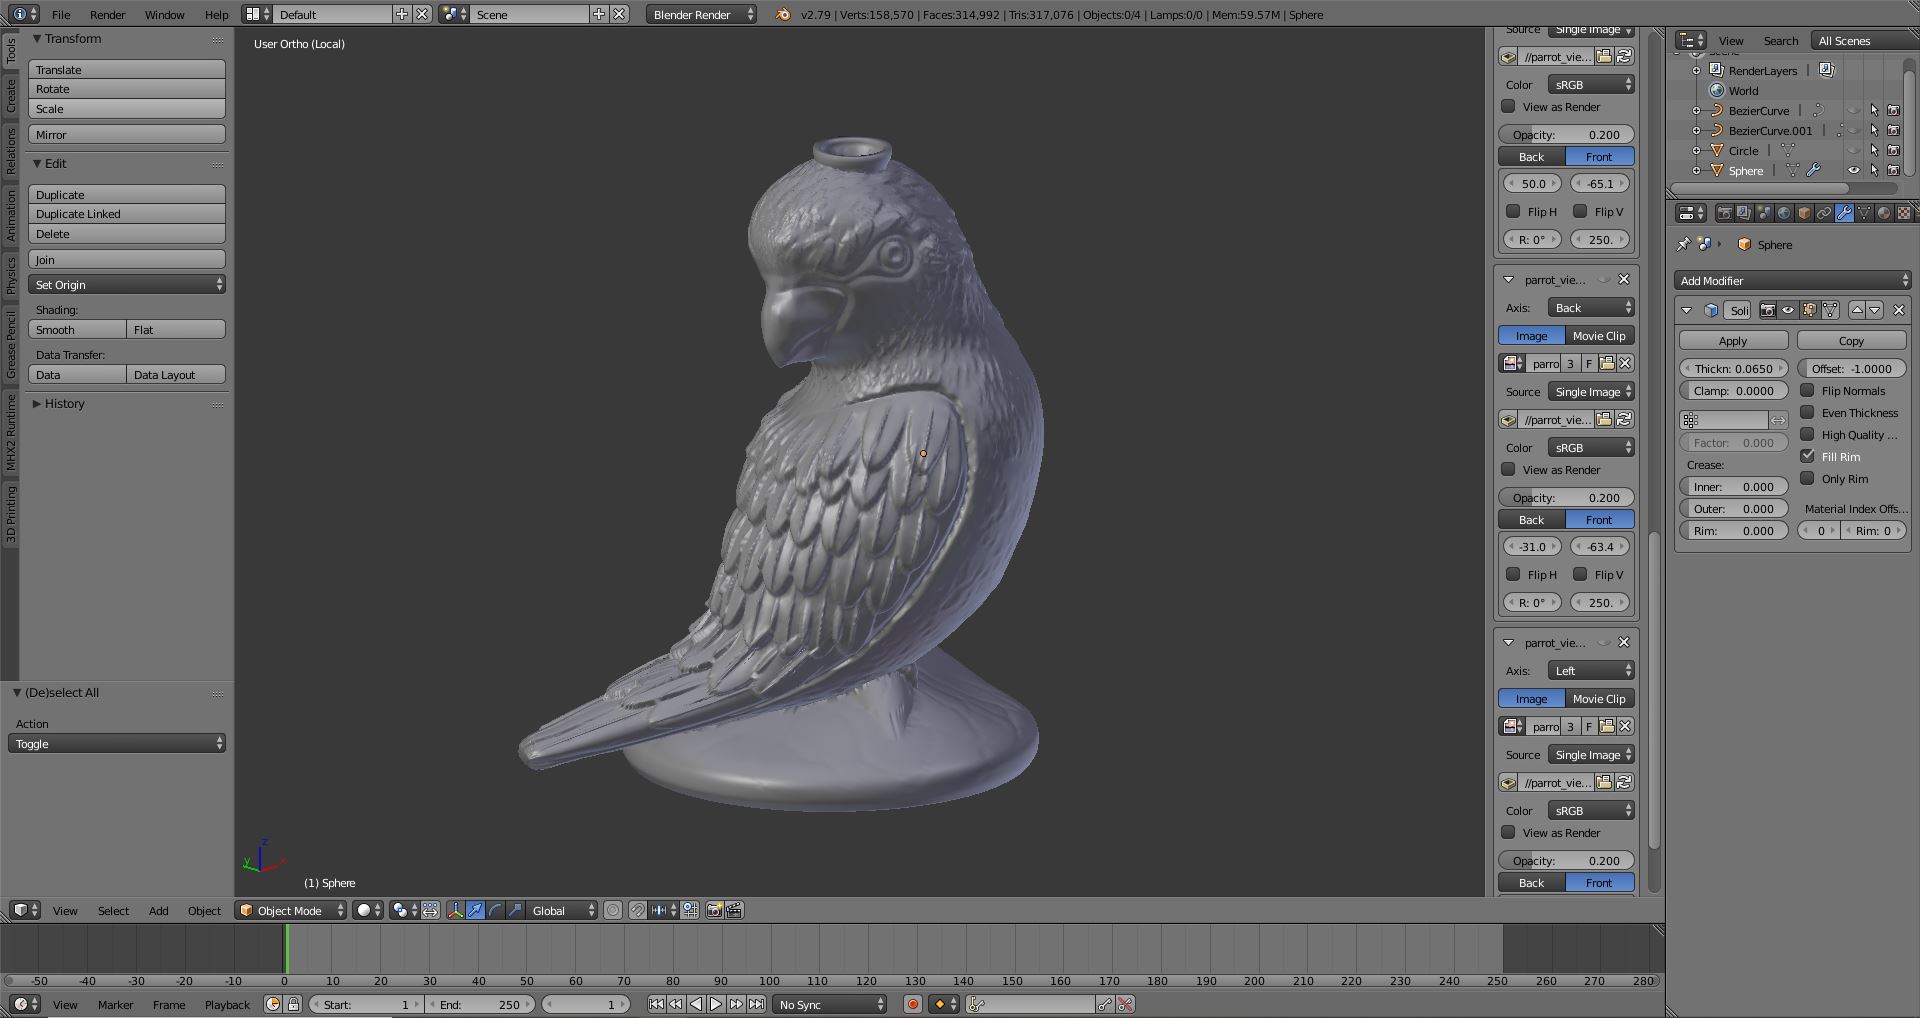Click the proportional editing circle icon
This screenshot has width=1920, height=1018.
(613, 910)
